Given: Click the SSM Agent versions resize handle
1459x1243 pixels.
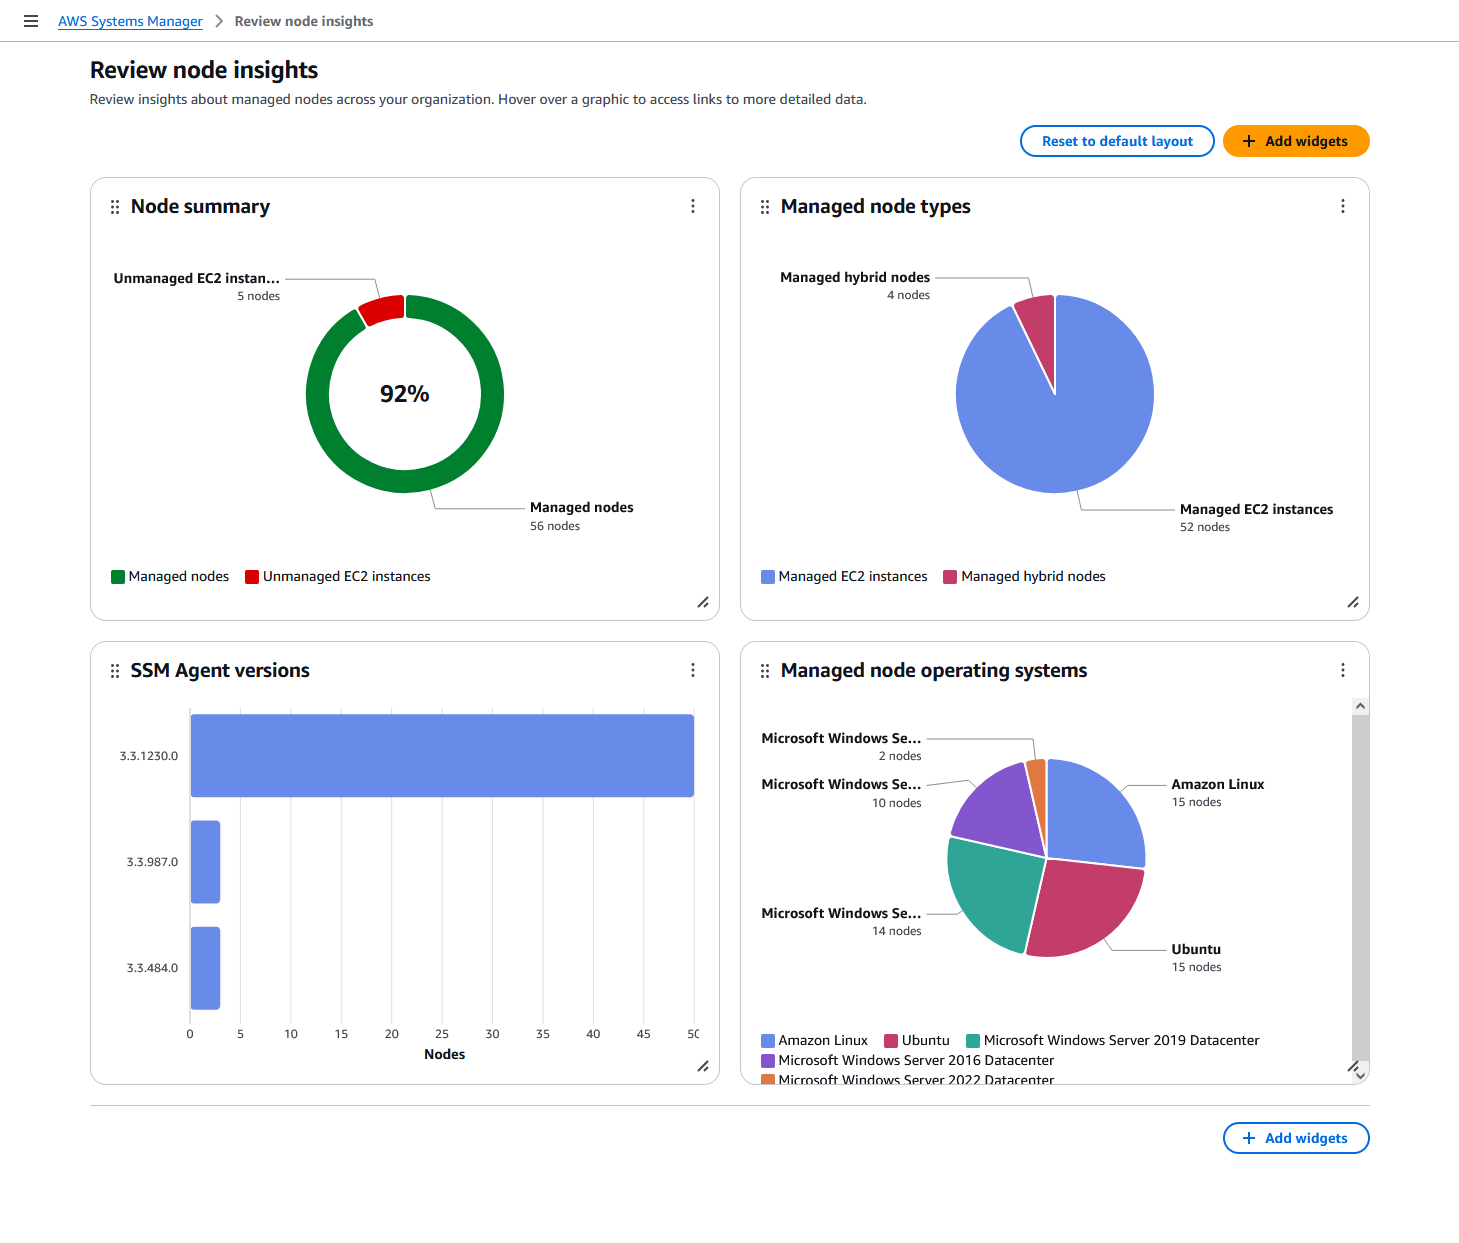Looking at the screenshot, I should tap(703, 1067).
